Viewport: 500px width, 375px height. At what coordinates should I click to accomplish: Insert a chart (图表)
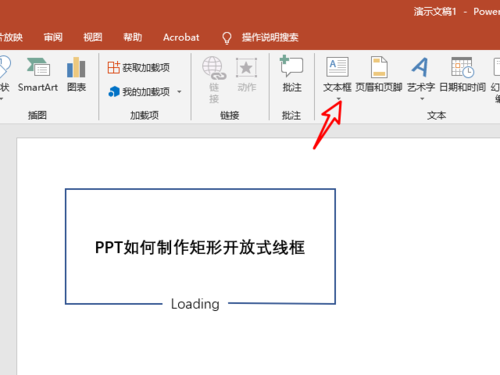[76, 75]
